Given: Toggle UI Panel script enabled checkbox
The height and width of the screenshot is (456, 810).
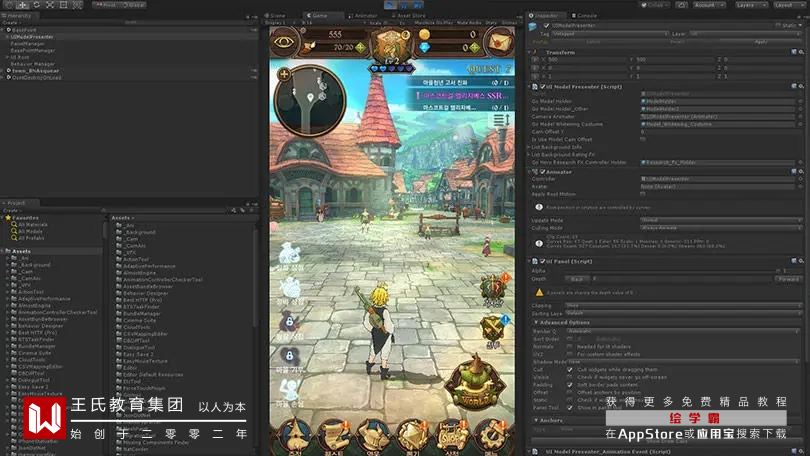Looking at the screenshot, I should (542, 261).
